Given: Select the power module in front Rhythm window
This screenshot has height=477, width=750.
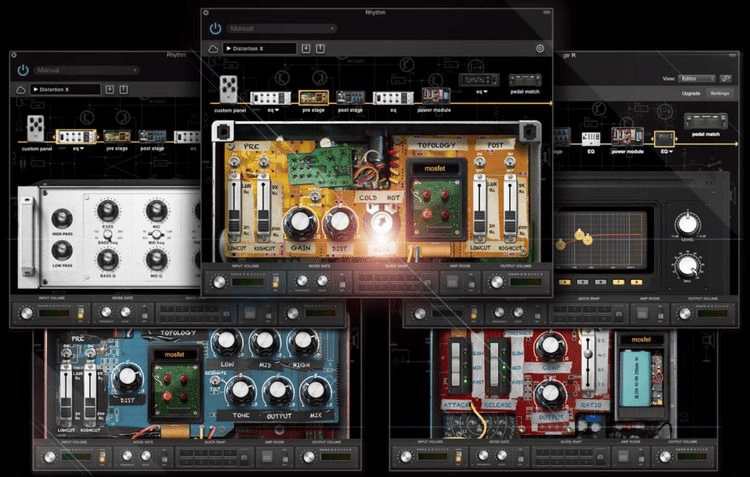Looking at the screenshot, I should pos(435,96).
